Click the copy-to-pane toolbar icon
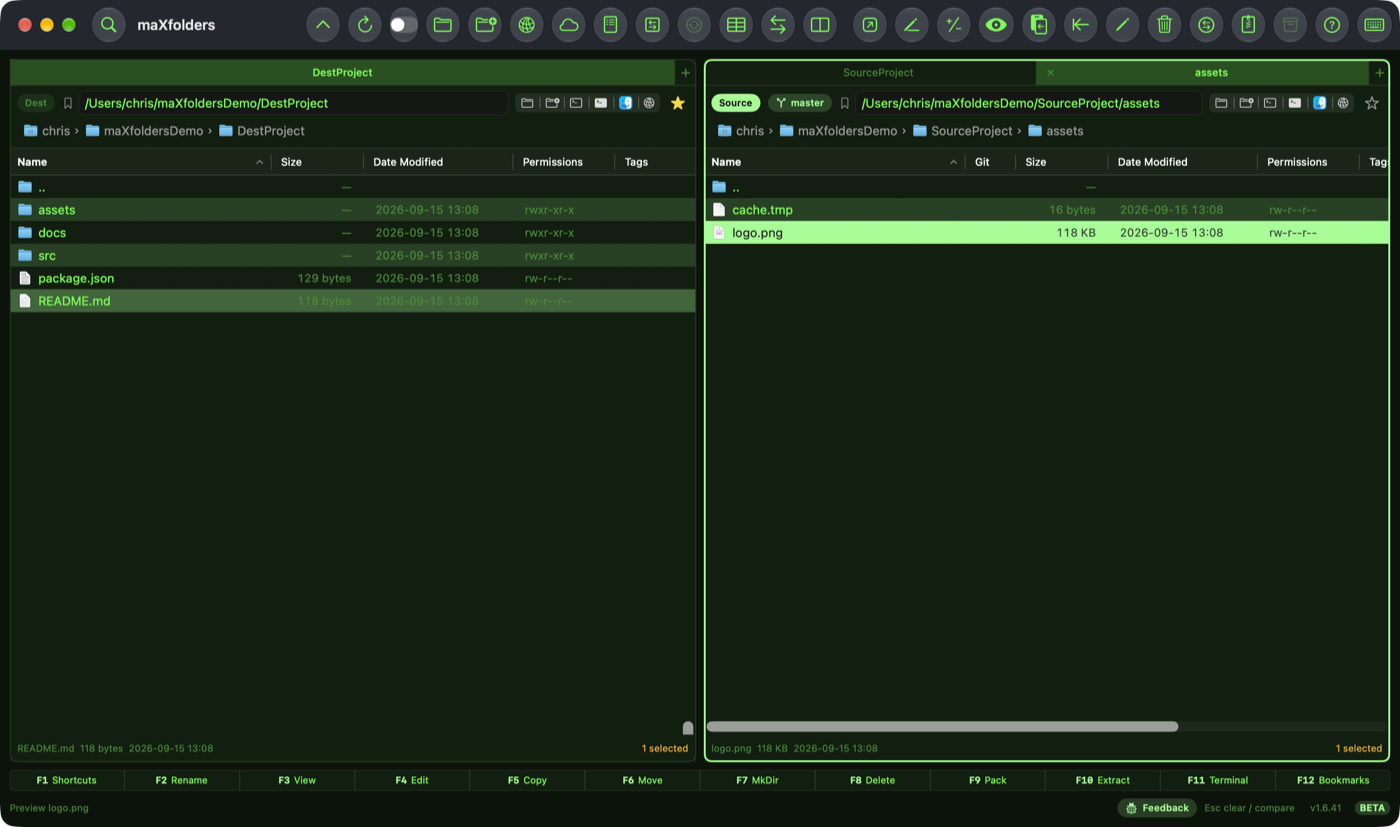1400x827 pixels. [x=1039, y=25]
